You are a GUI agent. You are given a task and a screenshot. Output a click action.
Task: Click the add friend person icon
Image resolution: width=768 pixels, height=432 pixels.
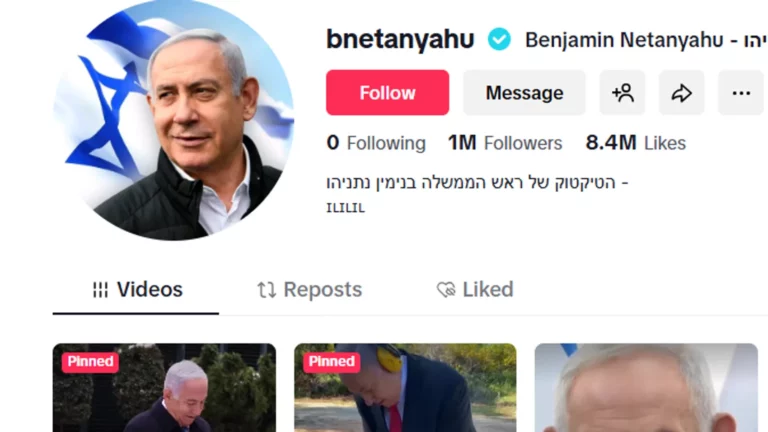coord(623,93)
